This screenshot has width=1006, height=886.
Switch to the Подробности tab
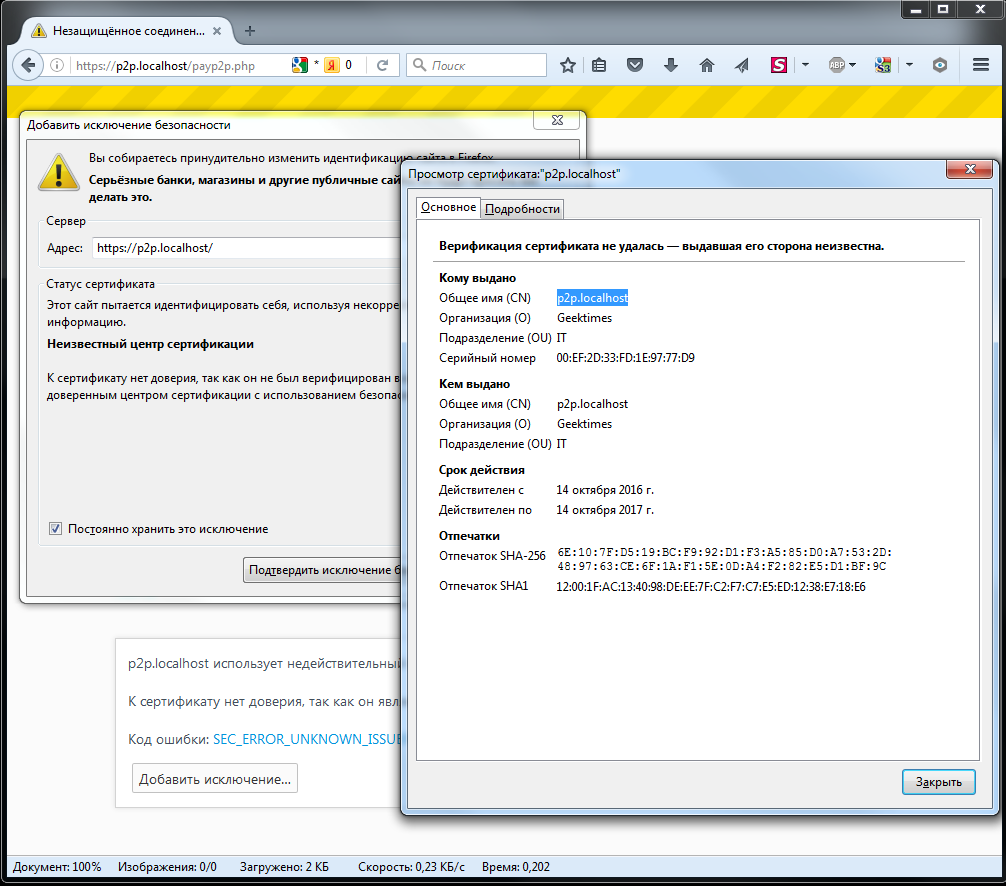pyautogui.click(x=522, y=209)
